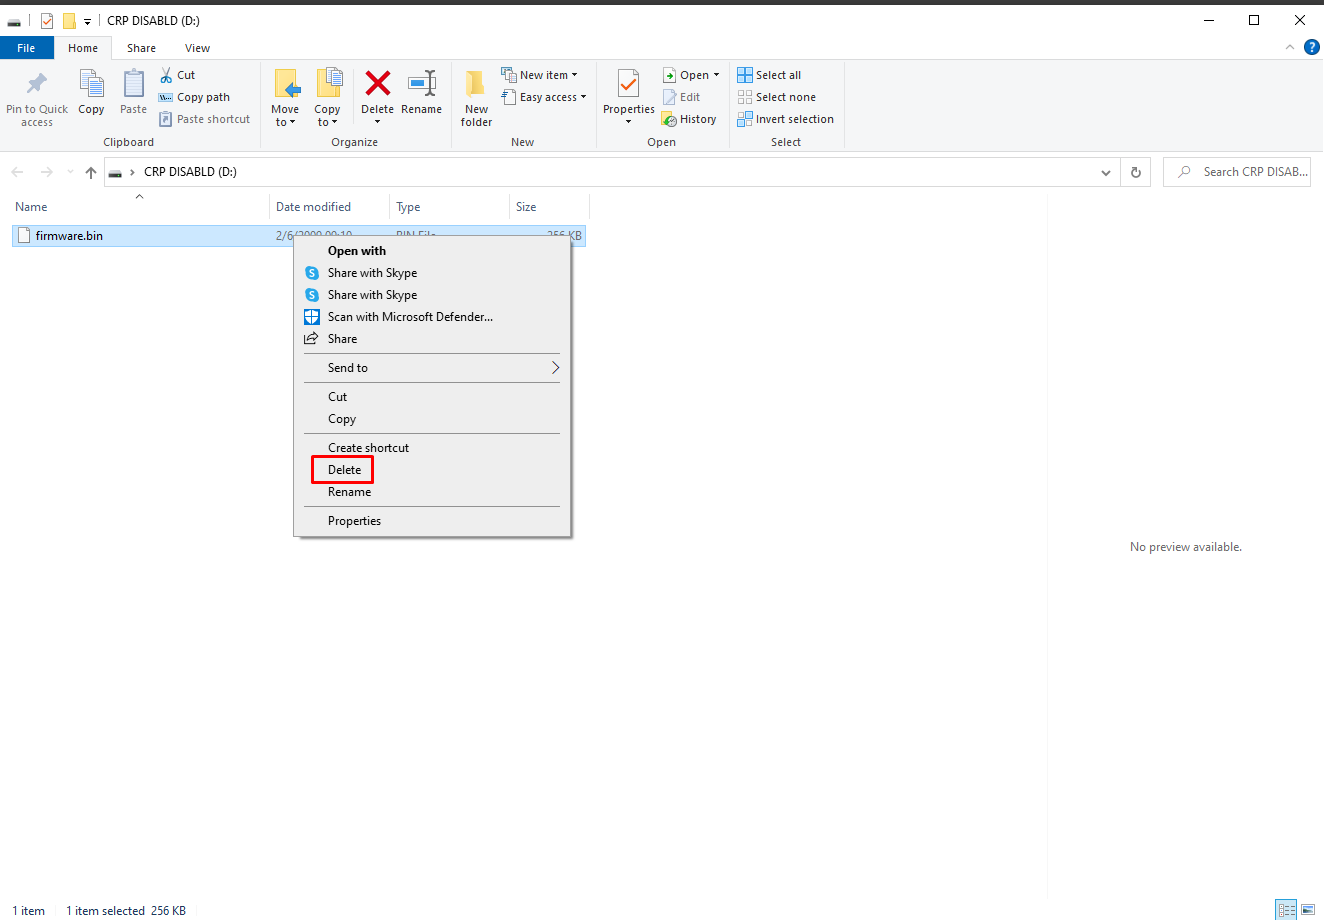Click Select all in the ribbon
This screenshot has height=920, width=1324.
[x=769, y=75]
